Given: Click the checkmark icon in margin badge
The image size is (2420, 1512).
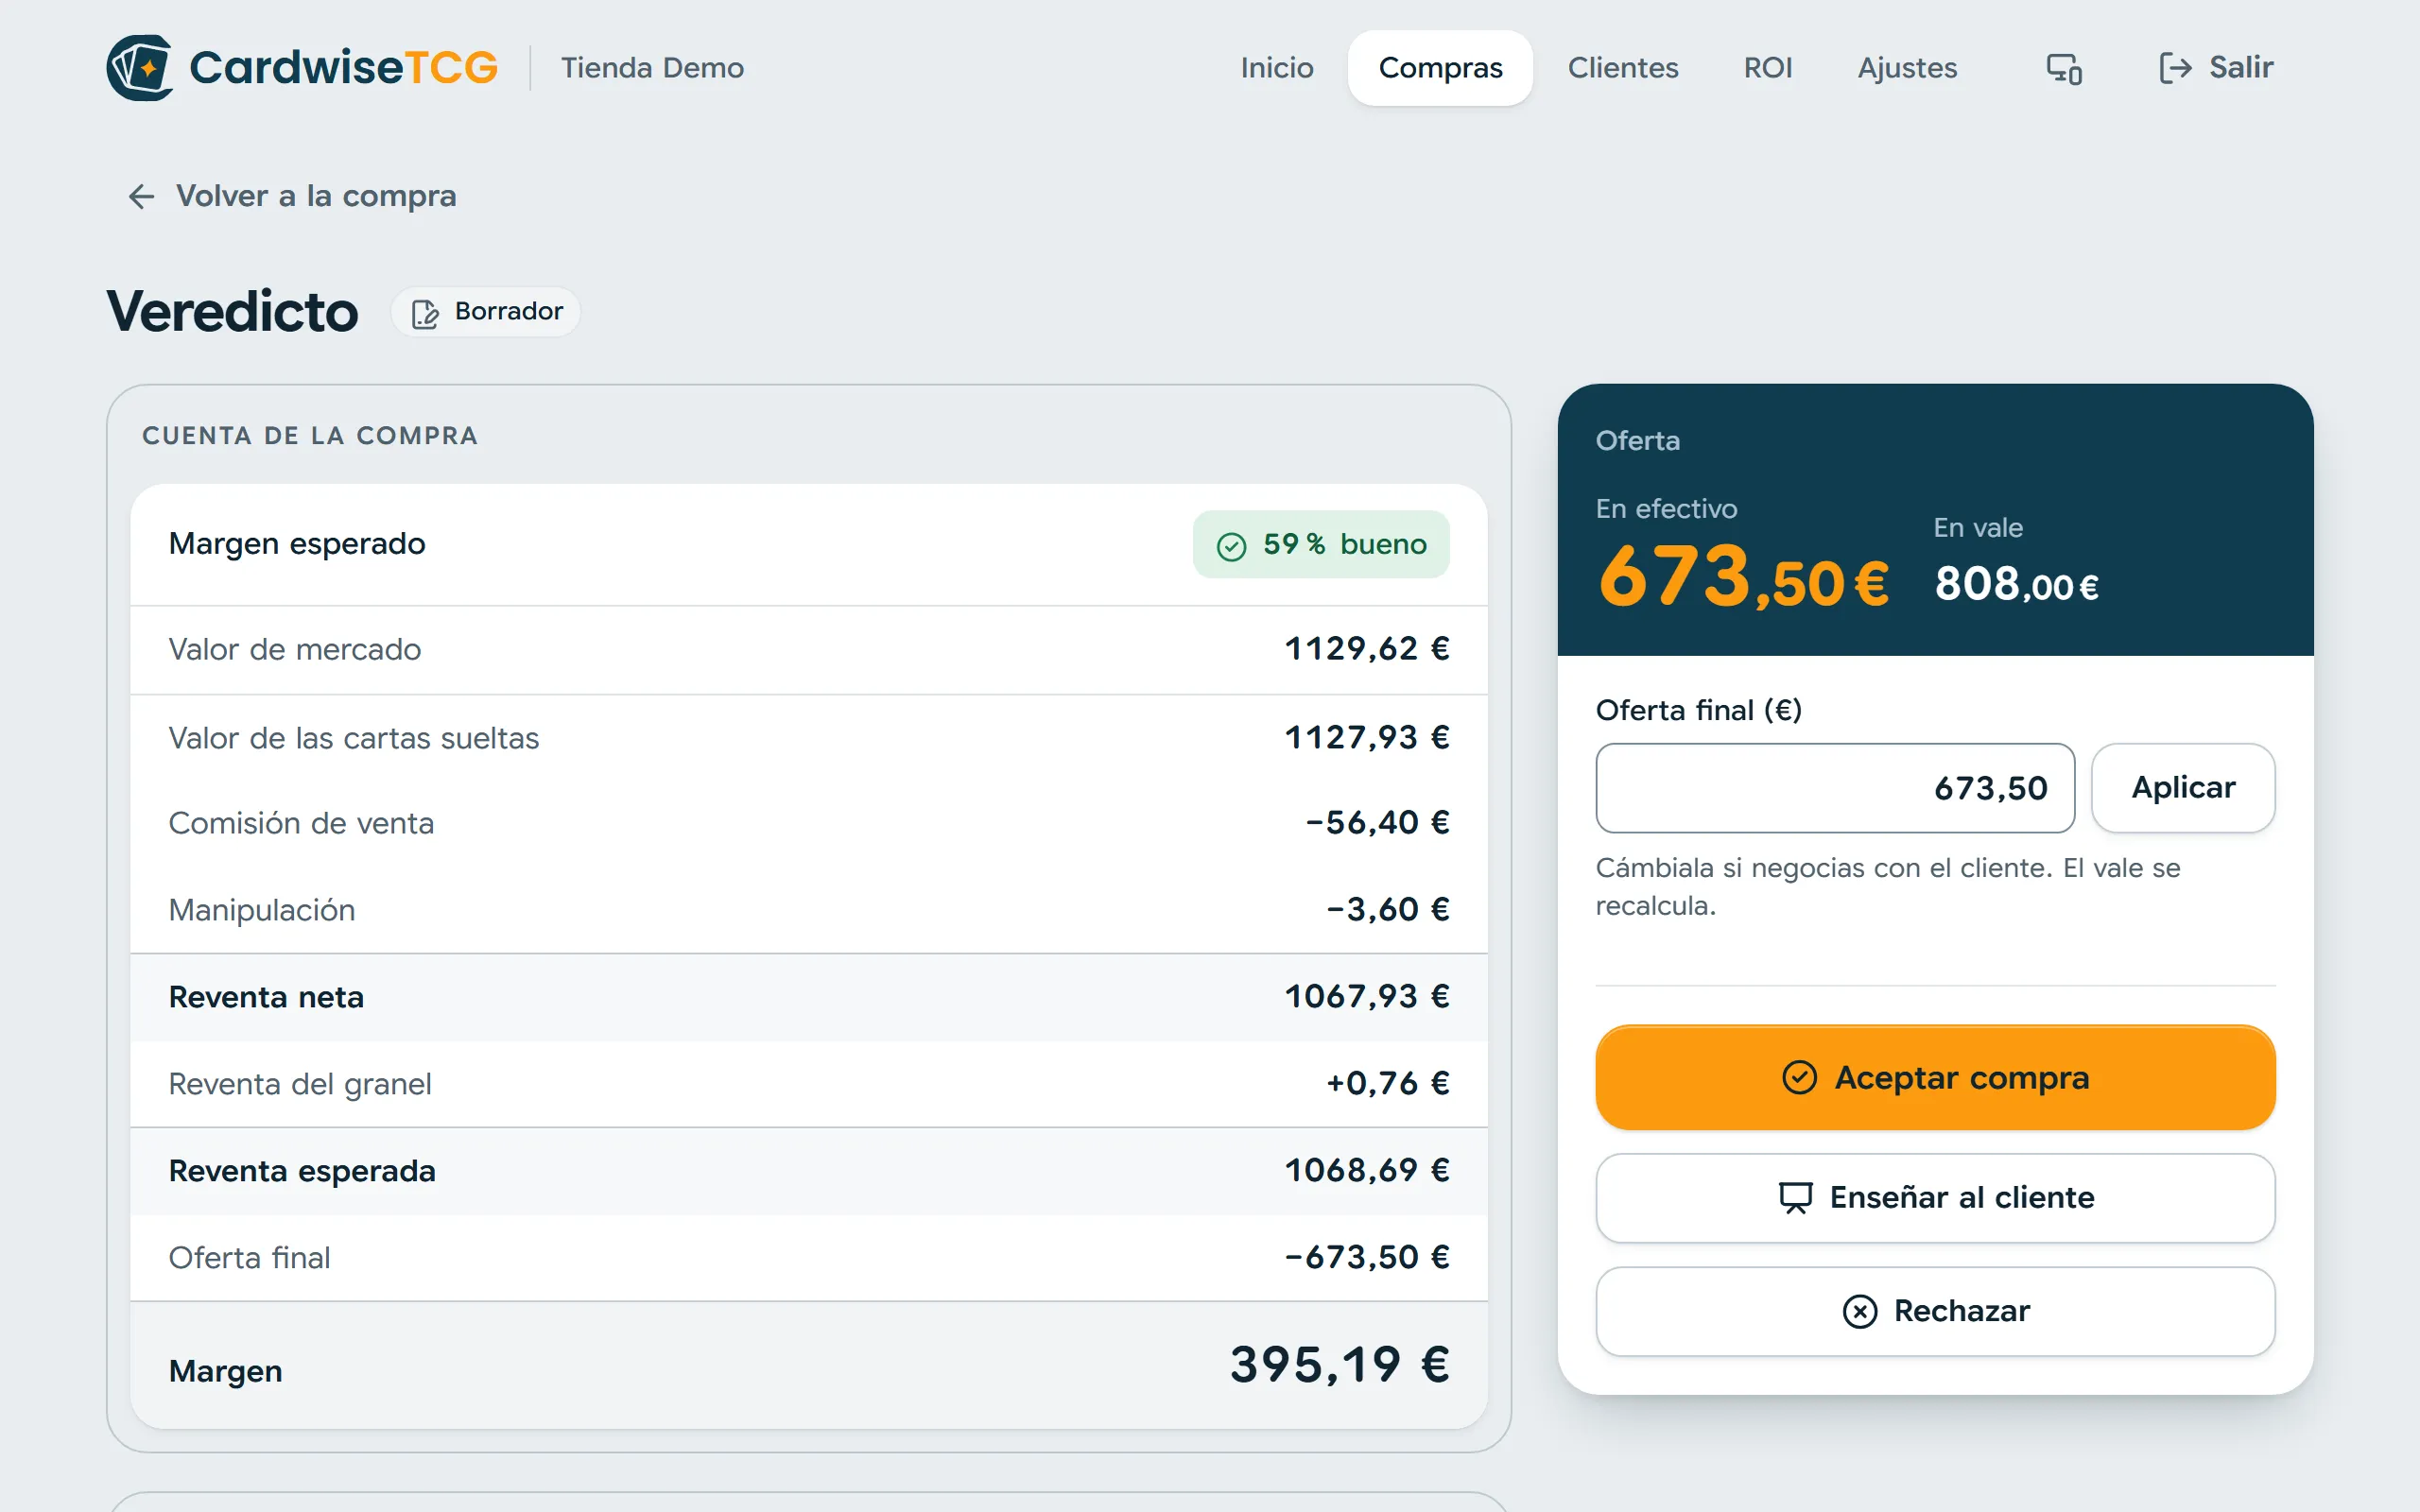Looking at the screenshot, I should pos(1231,546).
